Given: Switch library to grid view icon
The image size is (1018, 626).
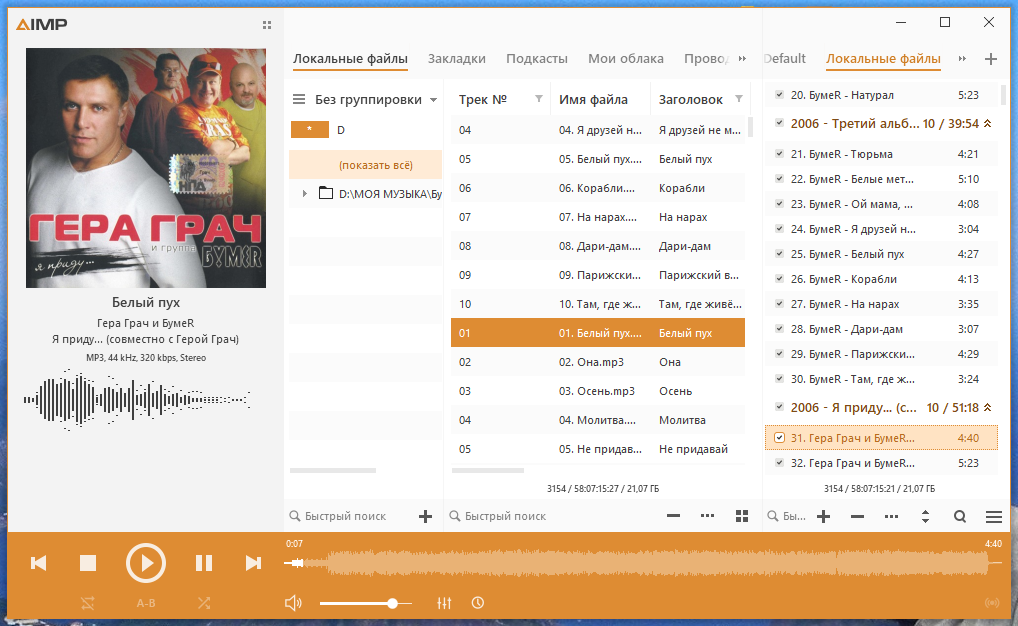Looking at the screenshot, I should point(741,516).
